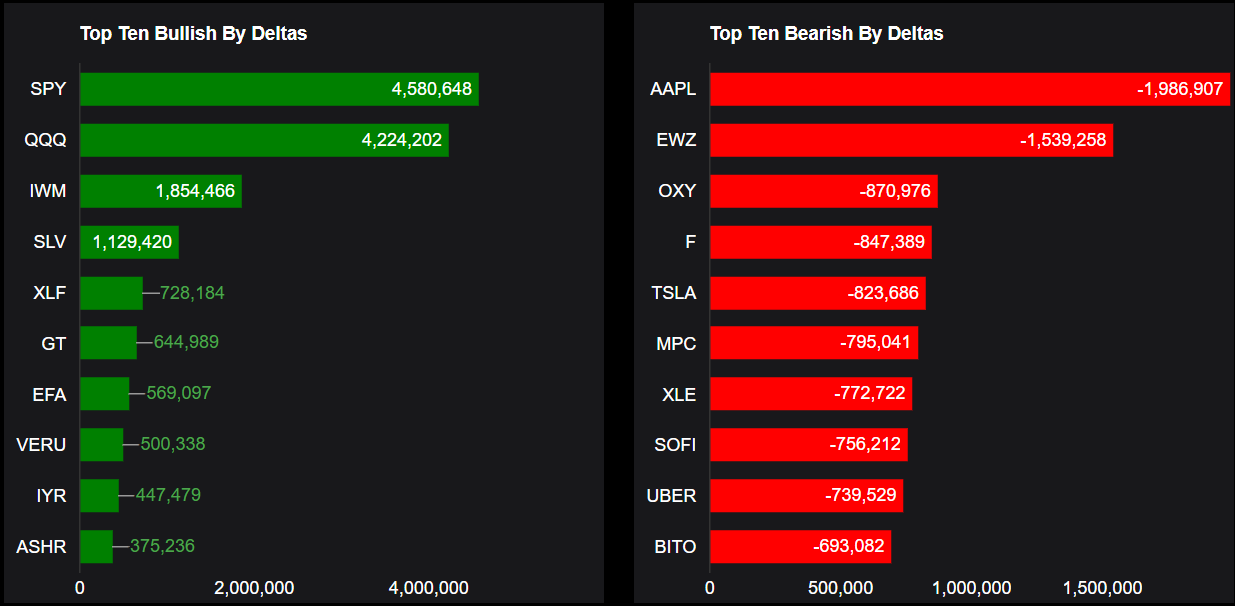Image resolution: width=1235 pixels, height=606 pixels.
Task: Select the SLV bar with 1,129,420
Action: coord(129,242)
